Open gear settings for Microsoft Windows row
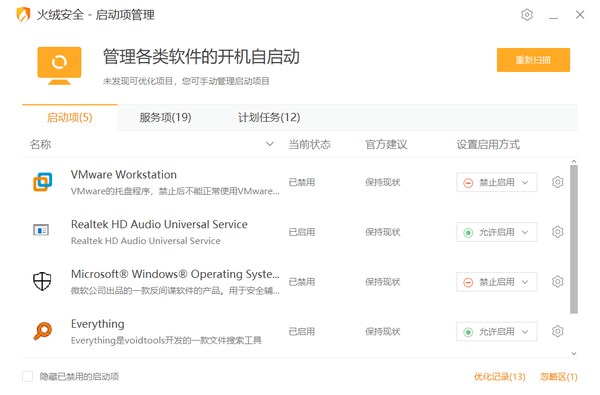600x395 pixels. [558, 282]
